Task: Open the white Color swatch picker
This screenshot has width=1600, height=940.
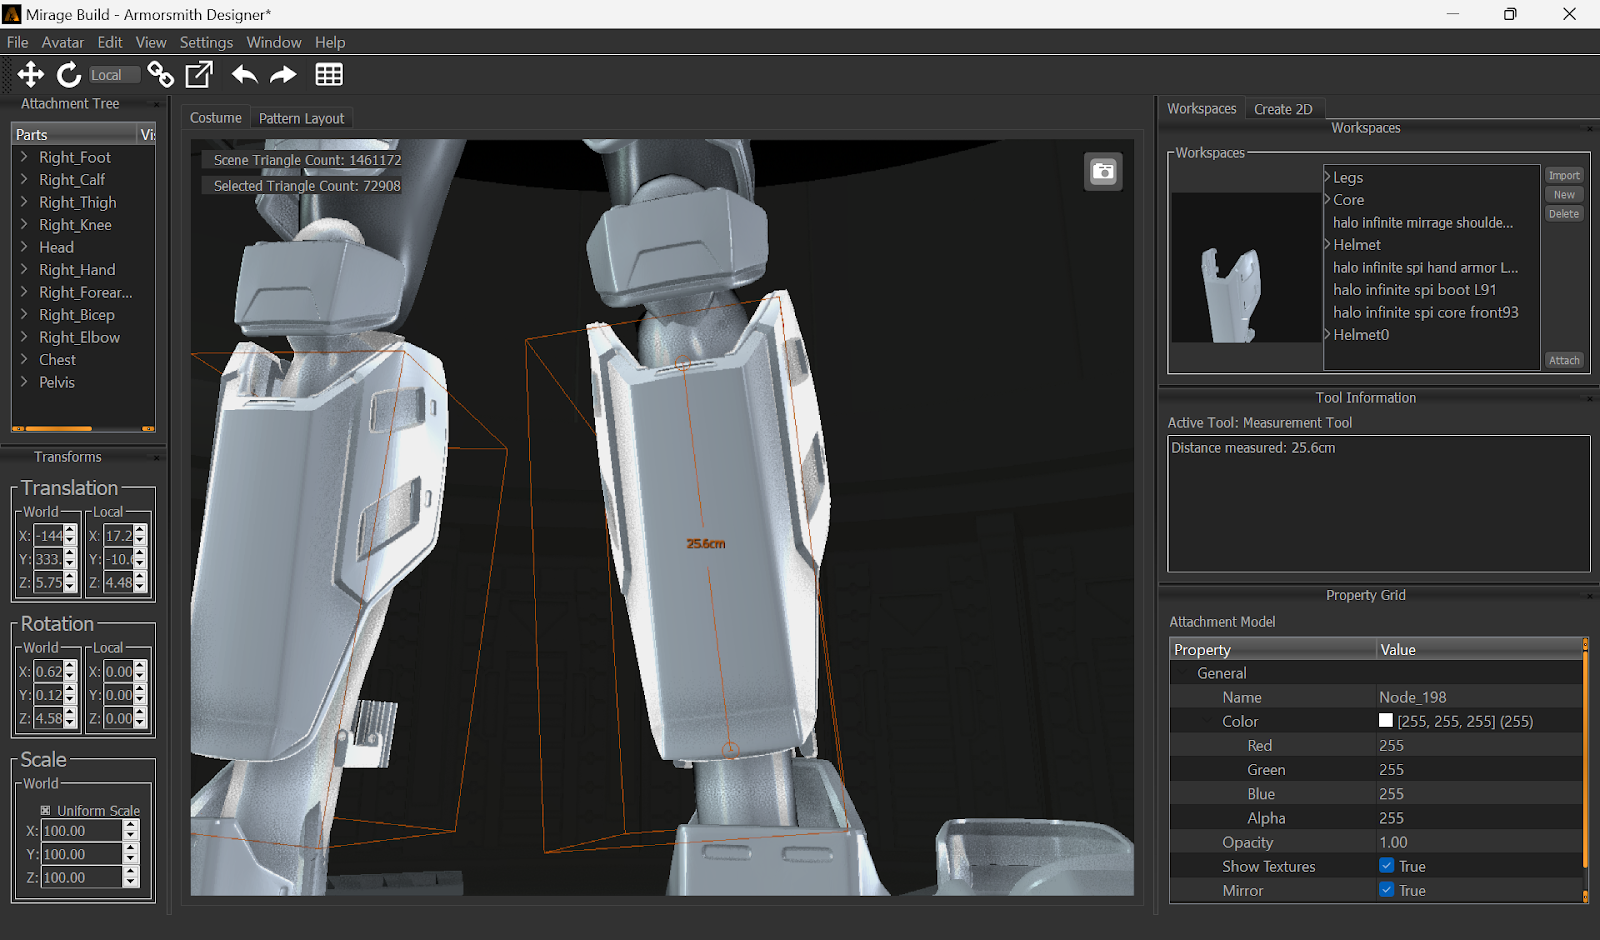Action: click(x=1386, y=720)
